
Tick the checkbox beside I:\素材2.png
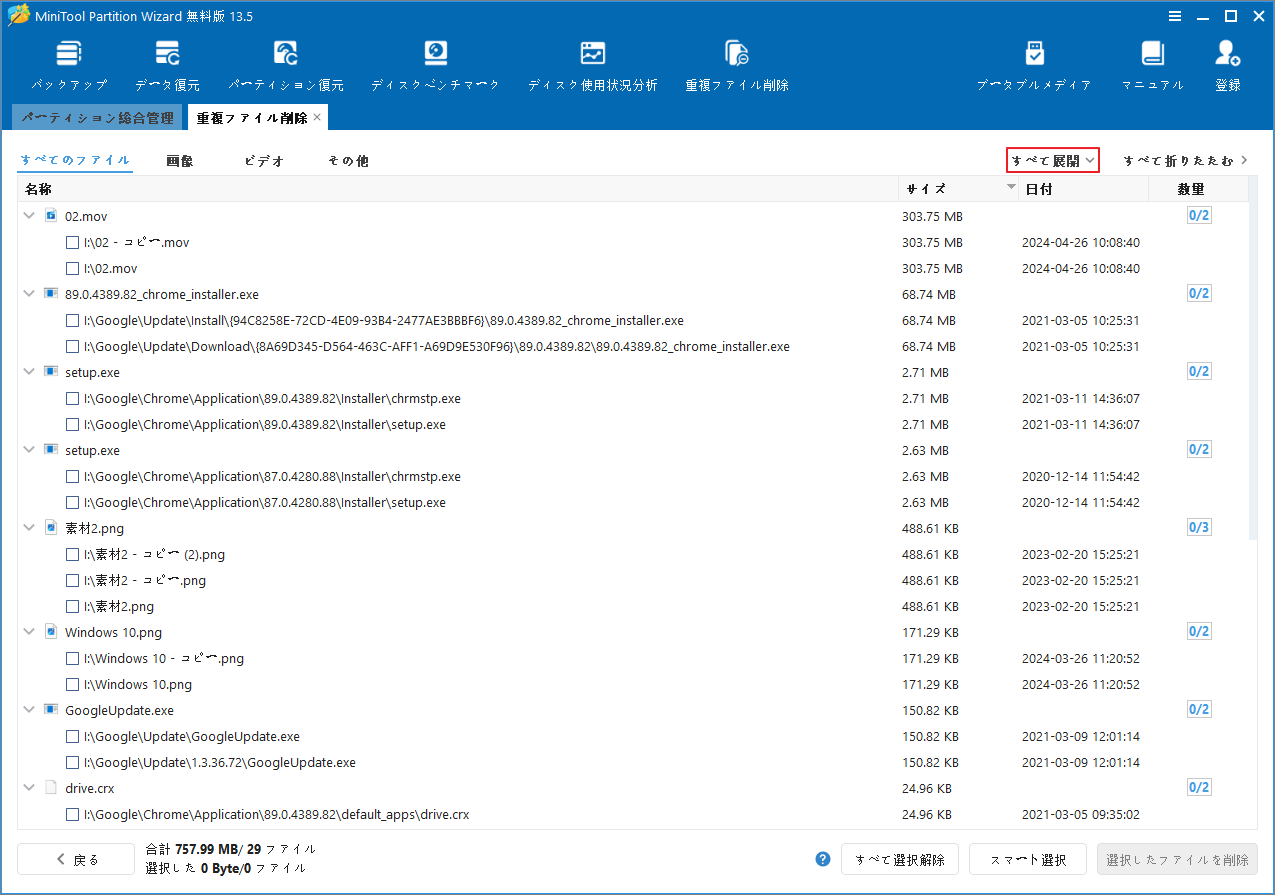71,606
